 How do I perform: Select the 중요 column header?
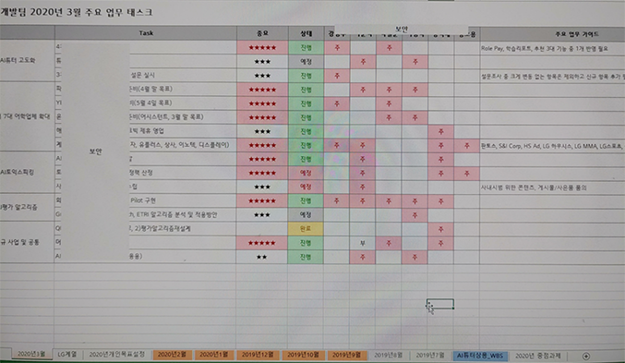[x=262, y=33]
